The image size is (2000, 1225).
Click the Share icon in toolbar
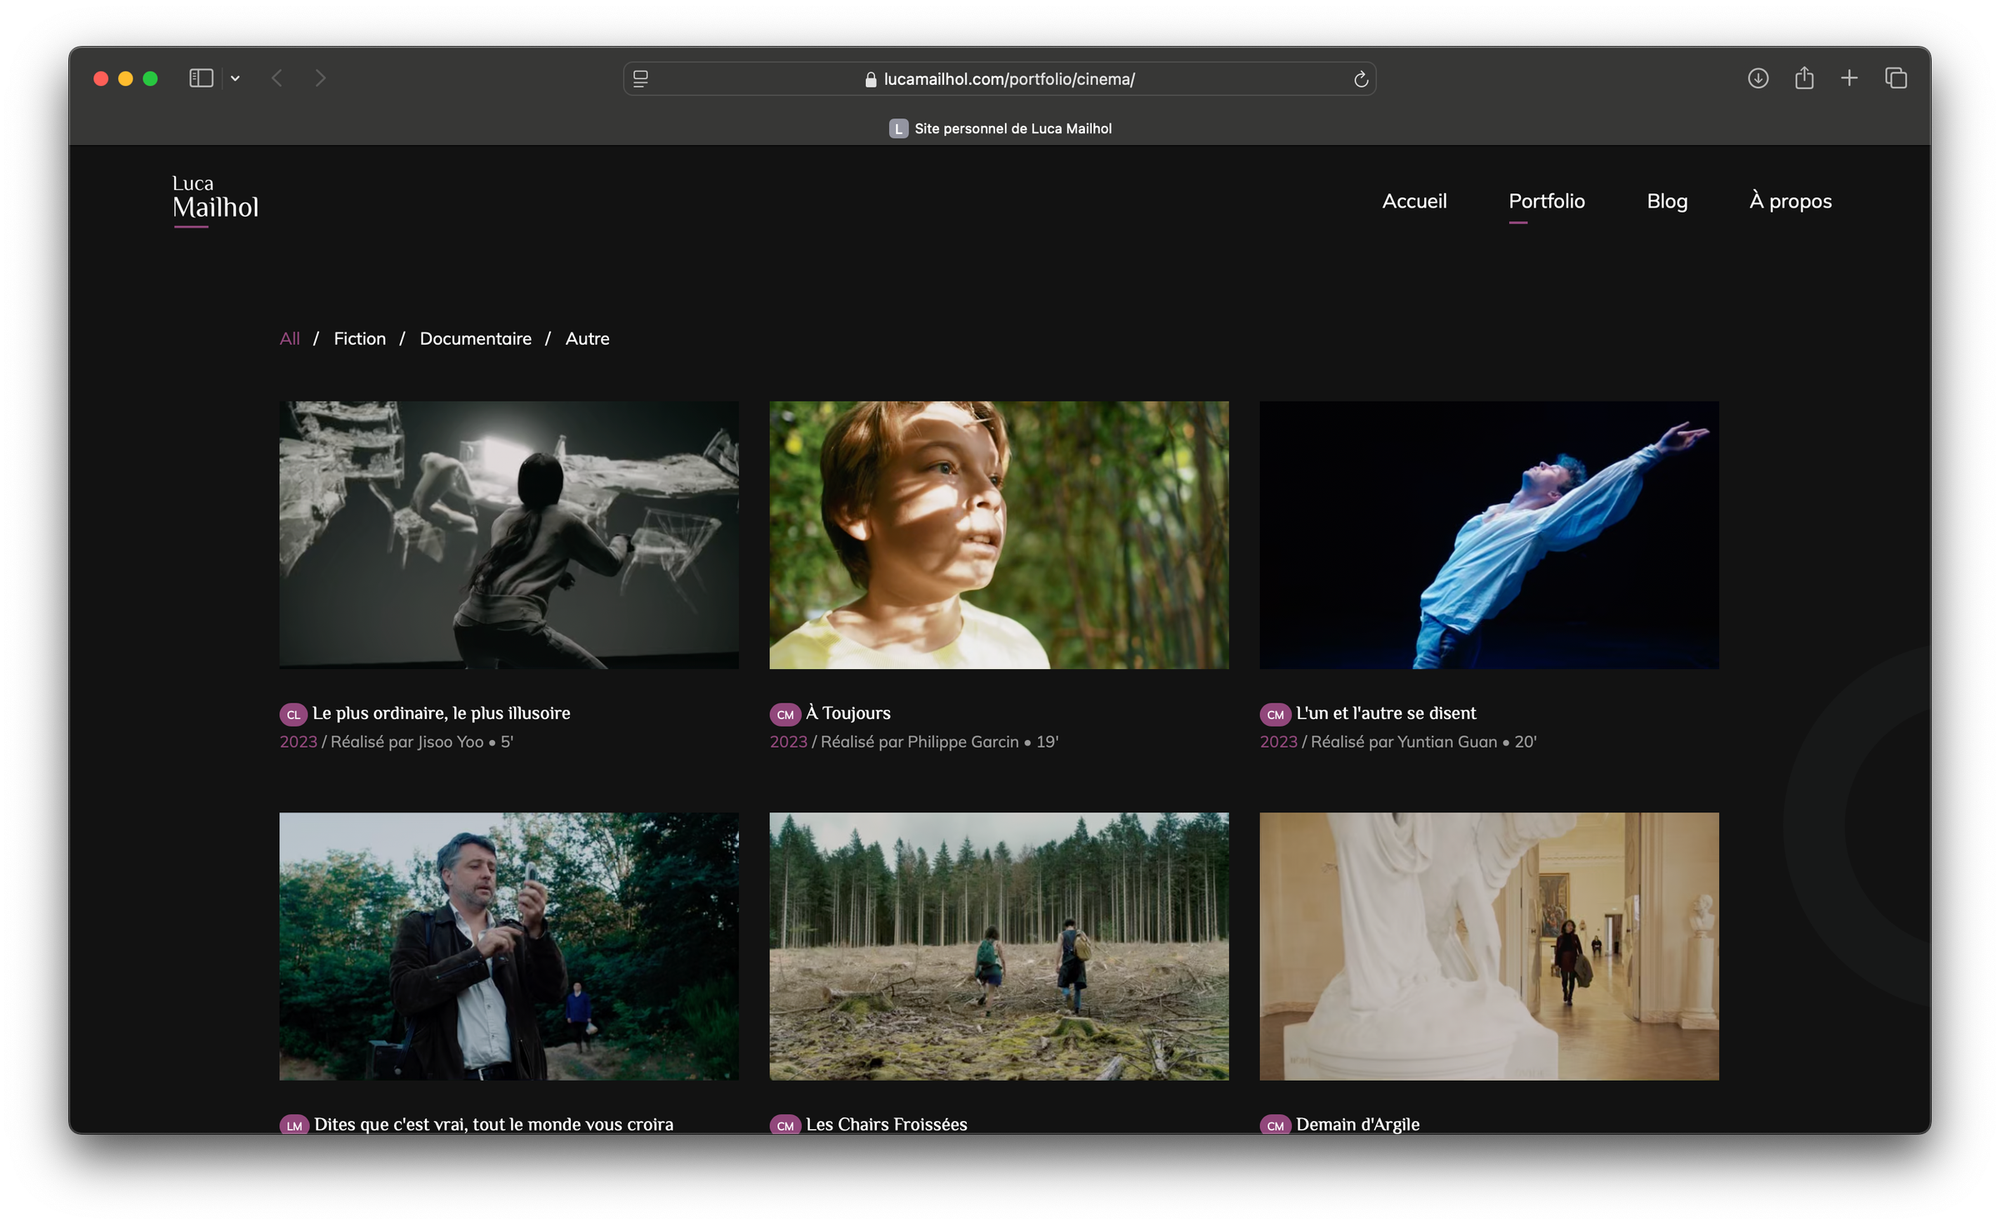point(1804,78)
